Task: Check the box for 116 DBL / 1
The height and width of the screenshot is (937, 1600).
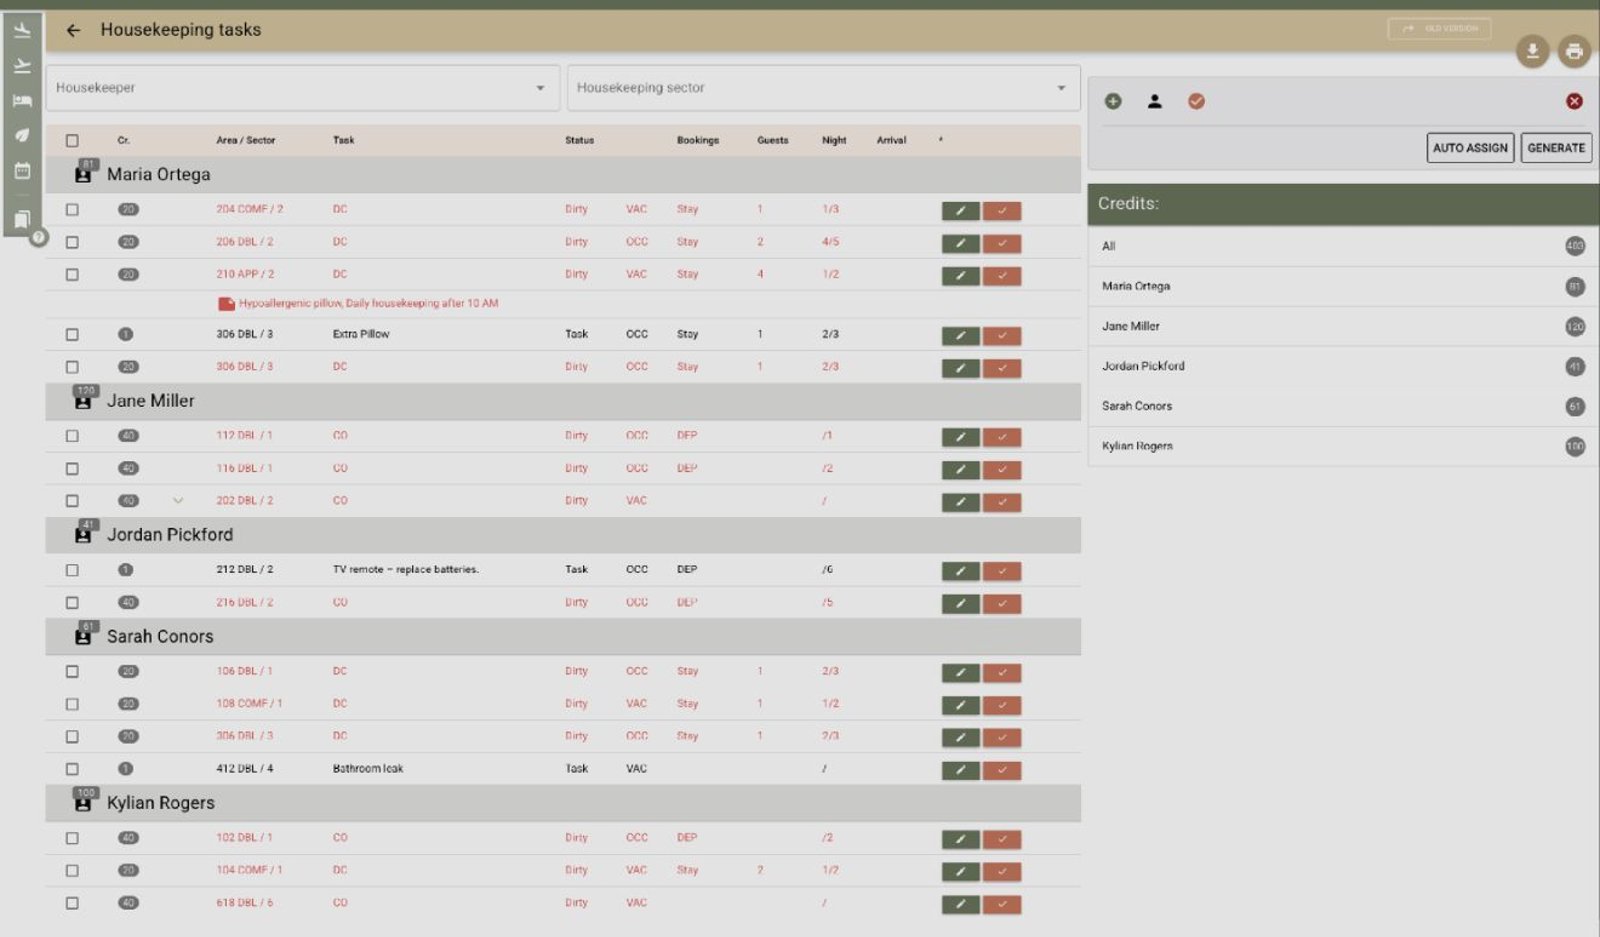Action: click(x=72, y=468)
